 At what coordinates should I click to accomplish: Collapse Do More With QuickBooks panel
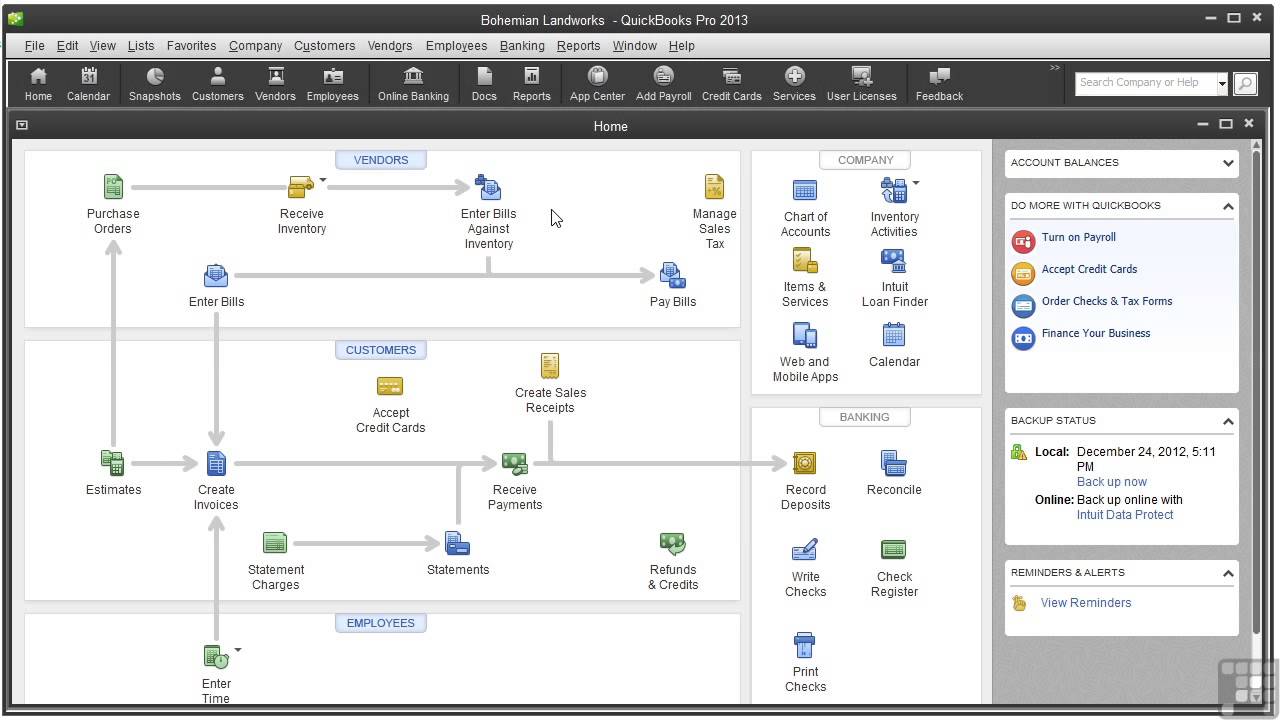tap(1228, 206)
